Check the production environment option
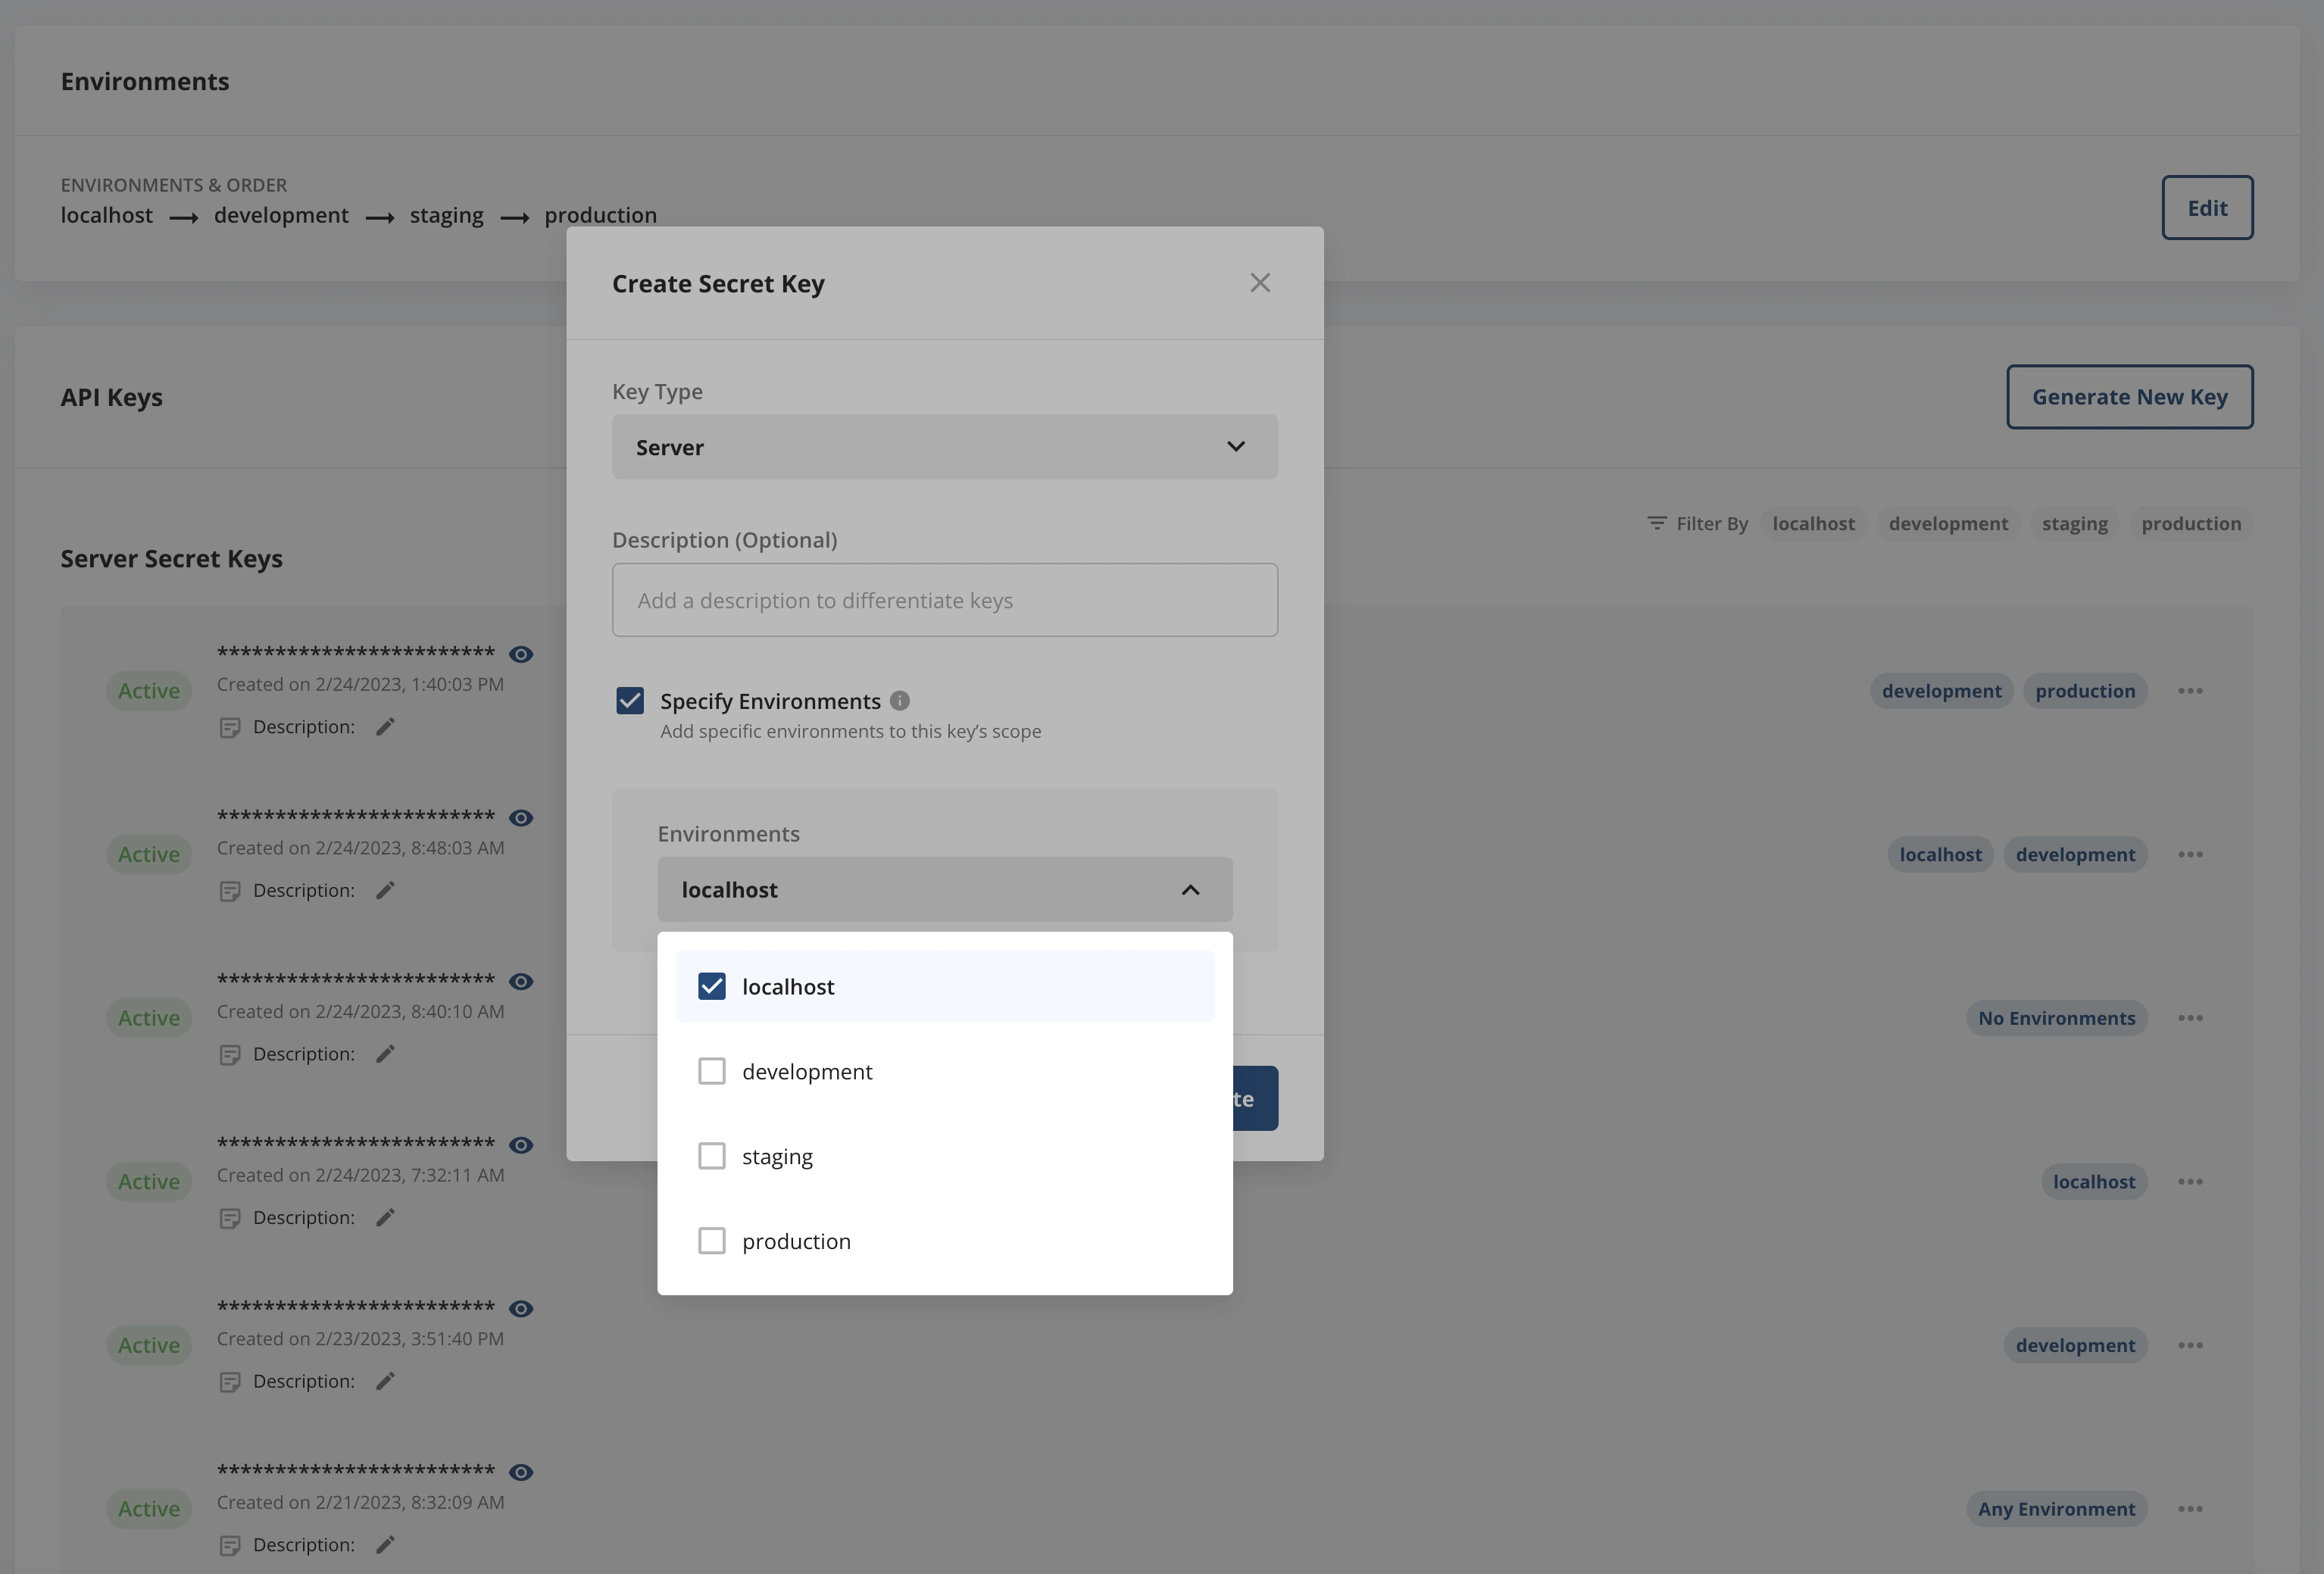This screenshot has width=2324, height=1574. tap(712, 1241)
